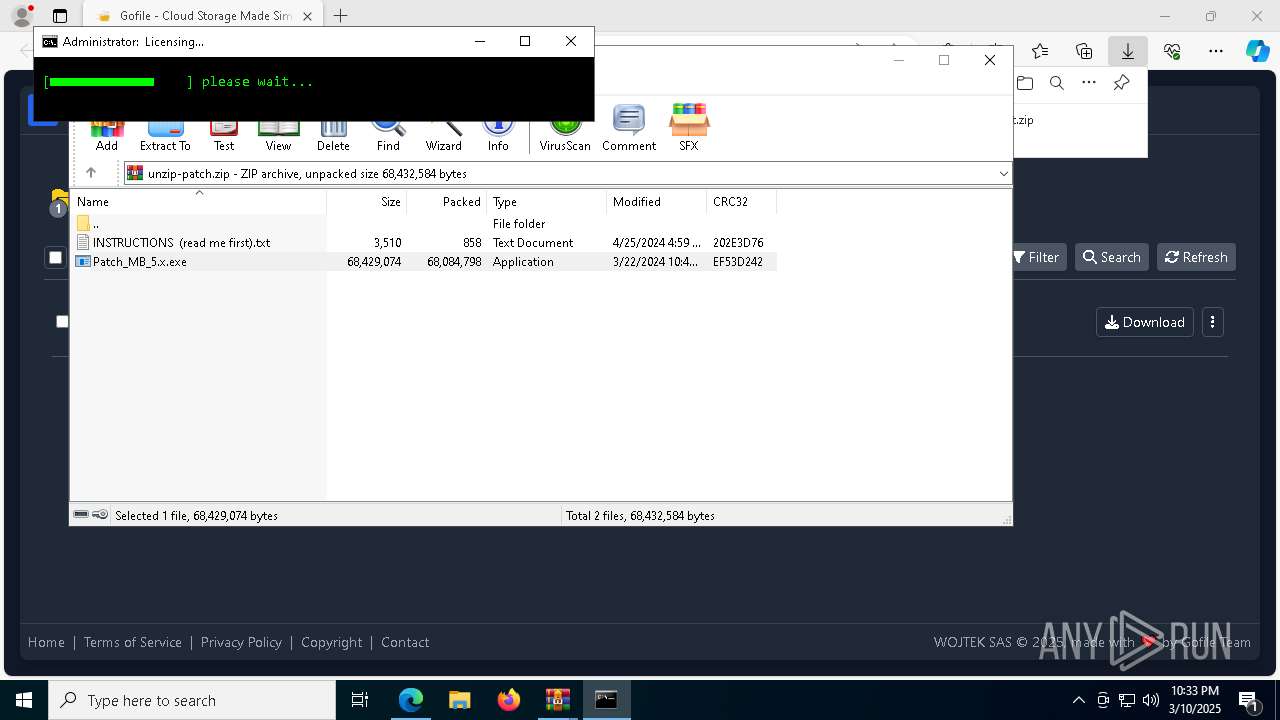
Task: Click the taskbar search box
Action: (192, 700)
